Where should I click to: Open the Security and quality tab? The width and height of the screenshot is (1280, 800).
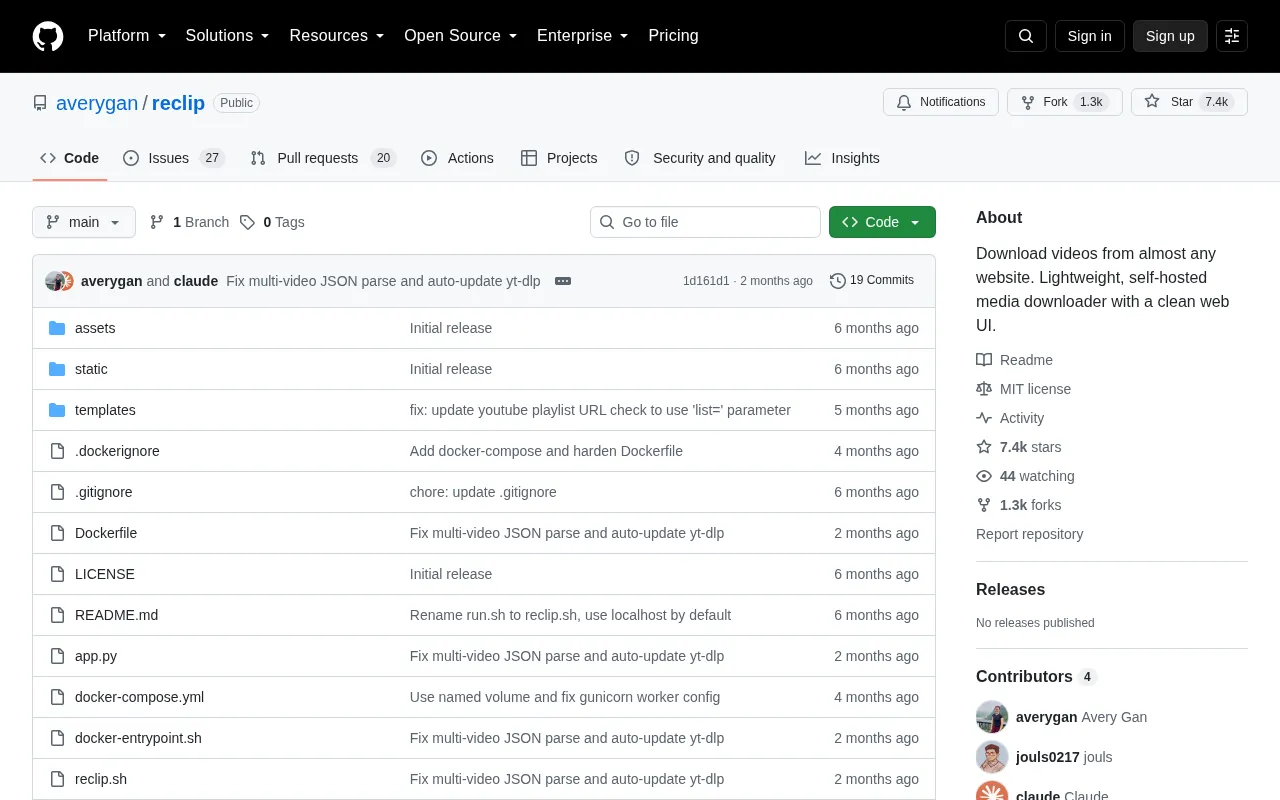[x=700, y=158]
